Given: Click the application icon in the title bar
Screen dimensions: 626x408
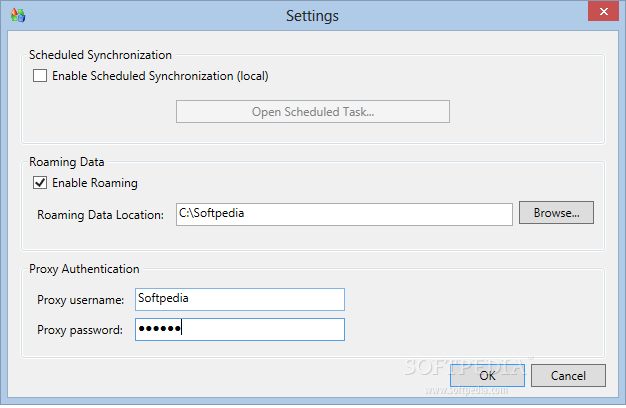Looking at the screenshot, I should [x=18, y=15].
